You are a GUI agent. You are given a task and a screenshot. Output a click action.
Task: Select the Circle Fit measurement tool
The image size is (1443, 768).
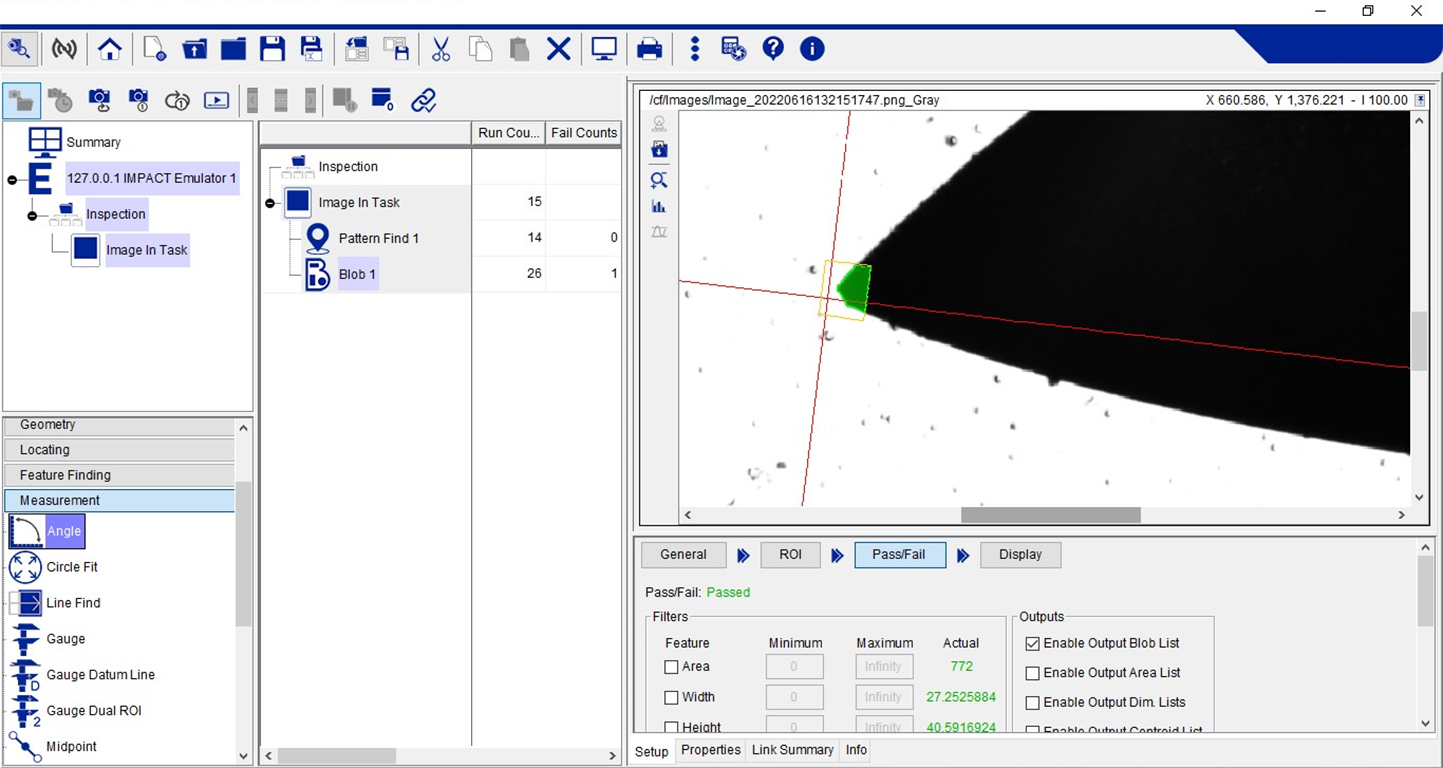click(x=71, y=567)
